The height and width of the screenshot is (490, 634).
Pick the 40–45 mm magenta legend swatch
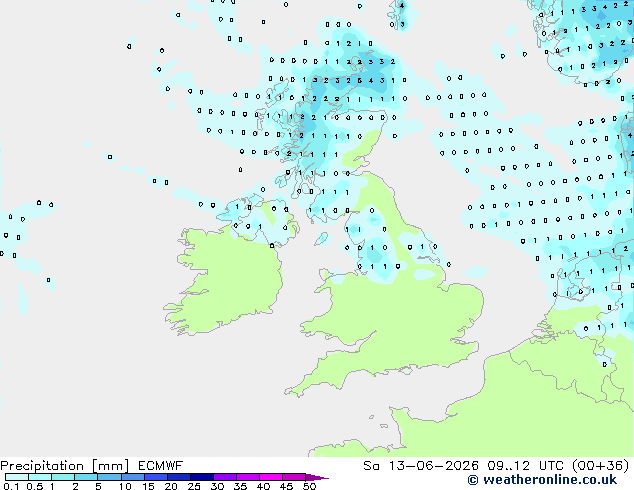point(271,477)
